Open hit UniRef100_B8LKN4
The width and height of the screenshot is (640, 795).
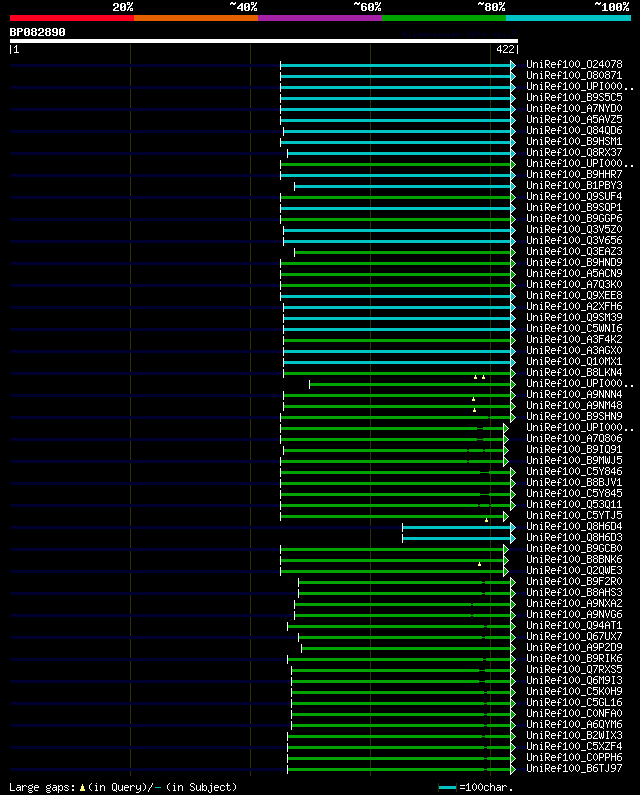point(574,372)
